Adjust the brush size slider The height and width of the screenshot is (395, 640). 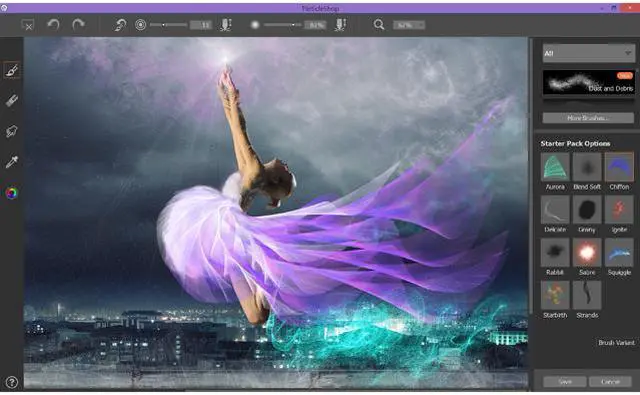tap(168, 25)
